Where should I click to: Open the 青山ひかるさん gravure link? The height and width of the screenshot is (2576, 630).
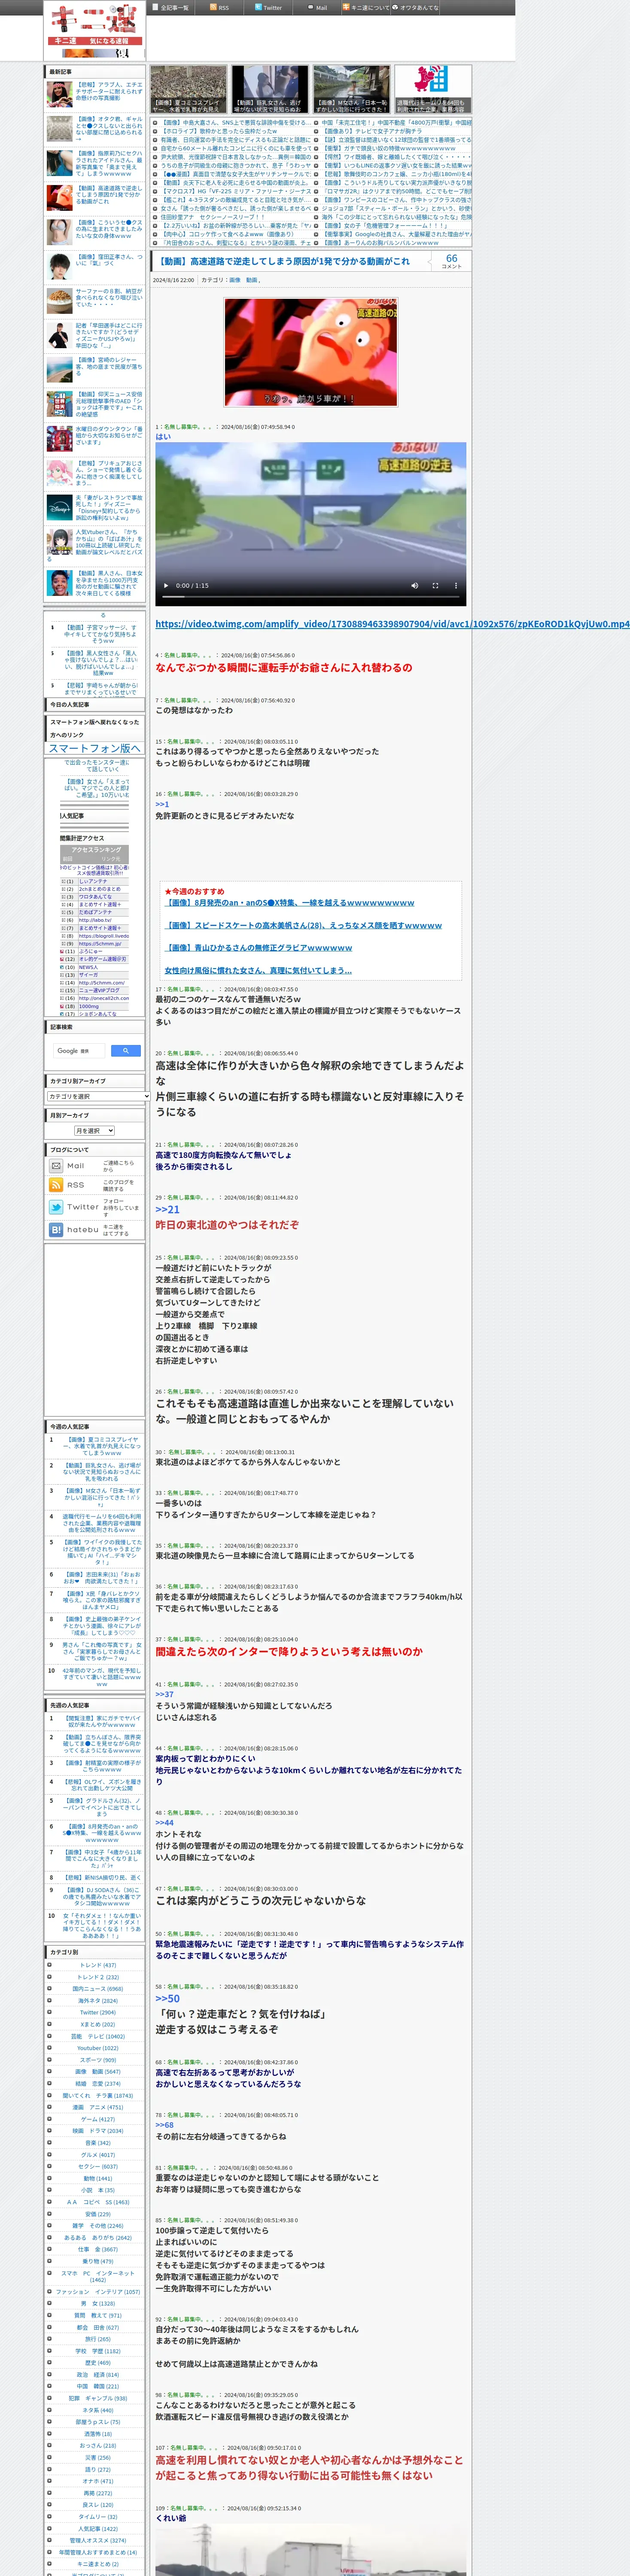click(258, 948)
